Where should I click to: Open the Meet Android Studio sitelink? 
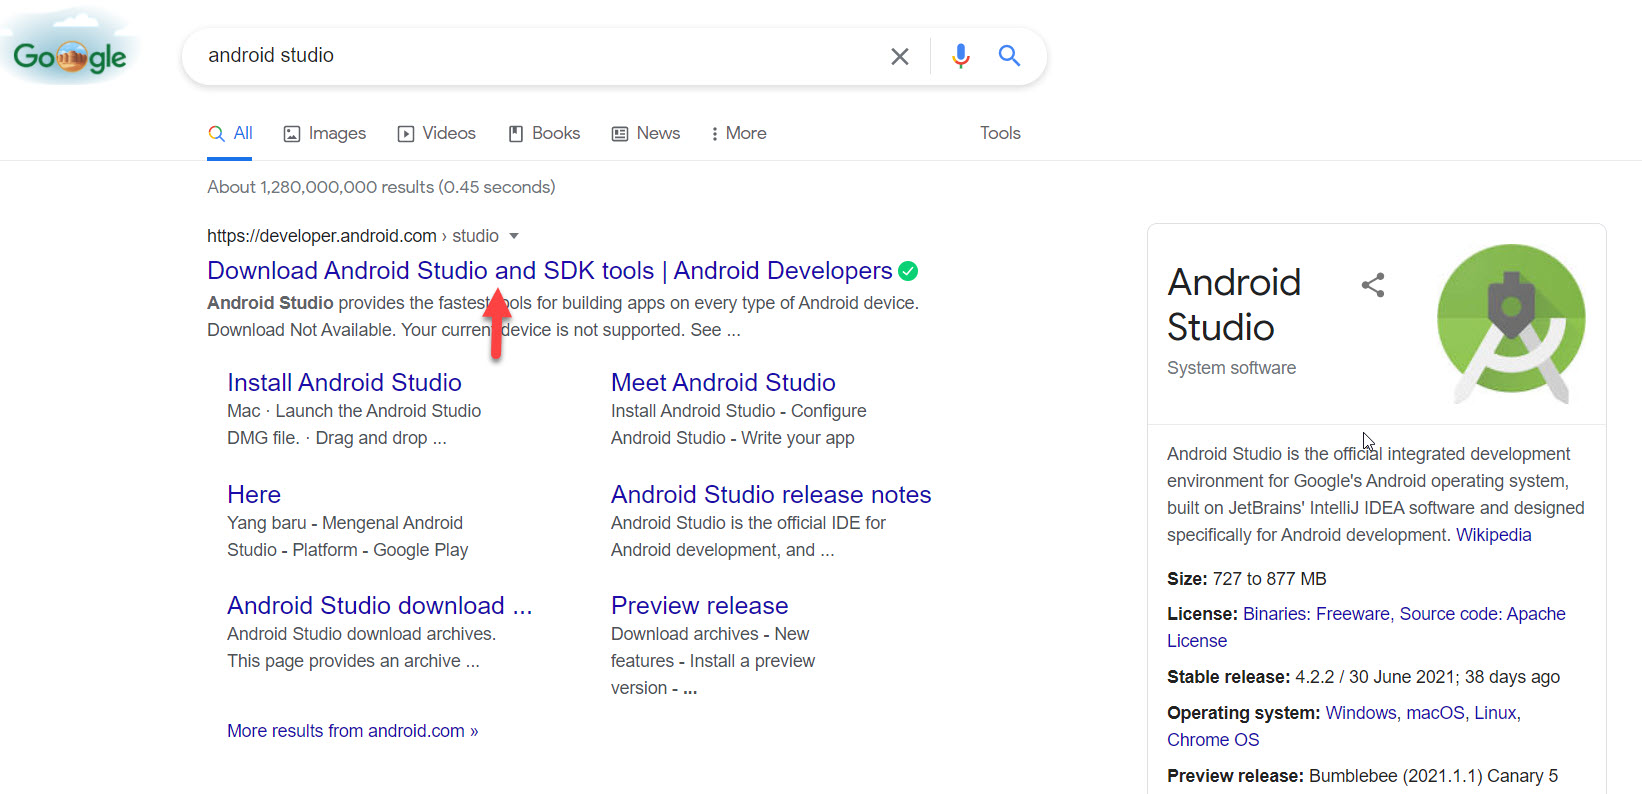pos(723,382)
